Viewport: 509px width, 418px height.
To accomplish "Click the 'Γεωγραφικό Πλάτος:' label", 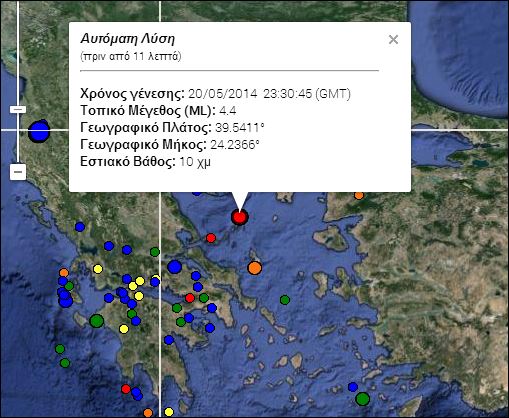I will coord(146,128).
